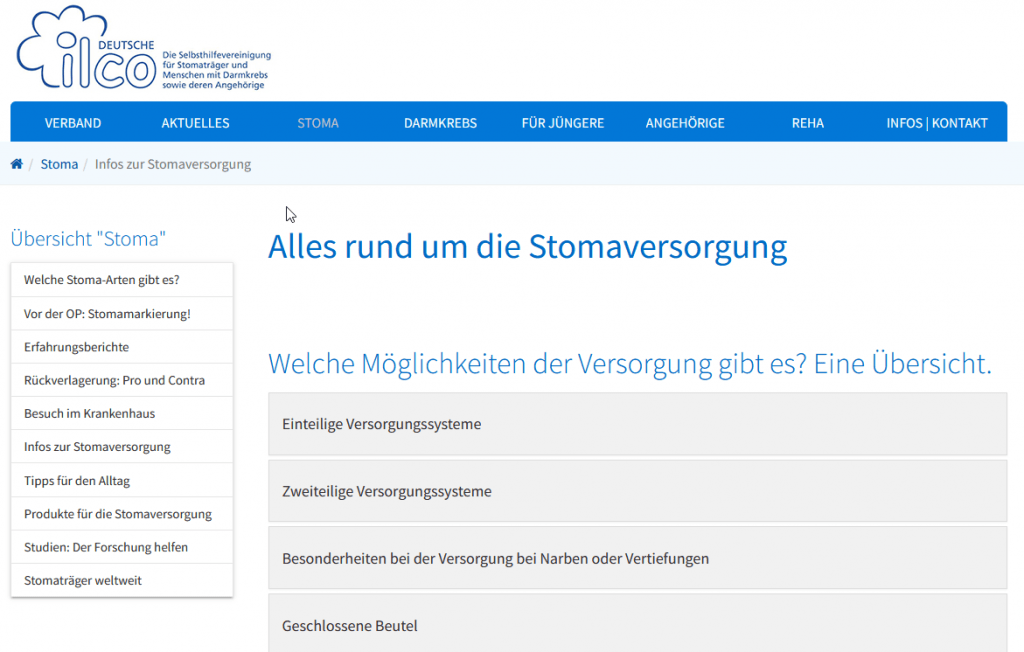
Task: Open Welche Stoma-Arten gibt es? link
Action: tap(102, 280)
